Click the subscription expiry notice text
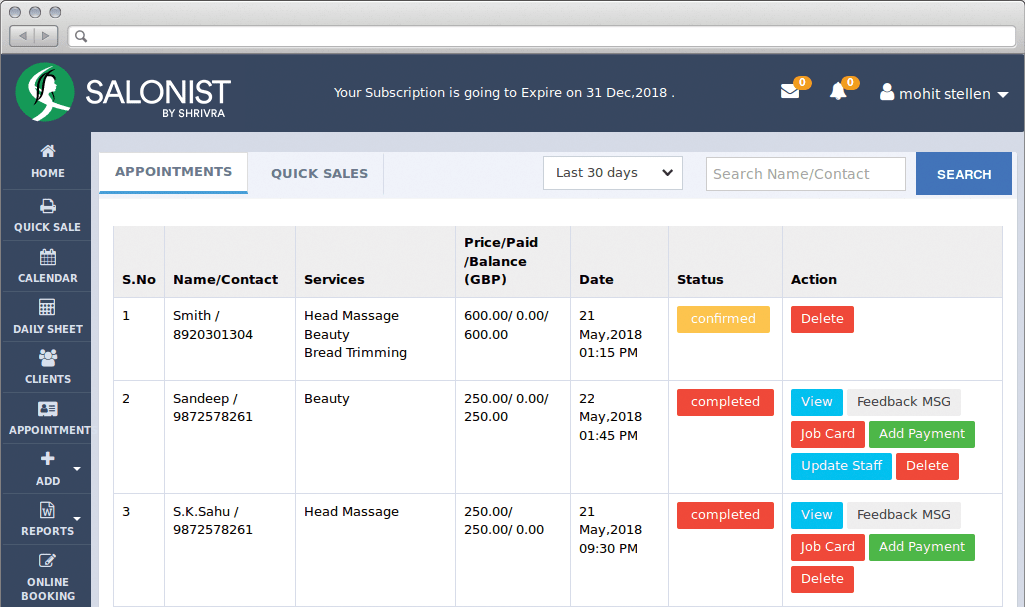Image resolution: width=1025 pixels, height=607 pixels. 504,93
